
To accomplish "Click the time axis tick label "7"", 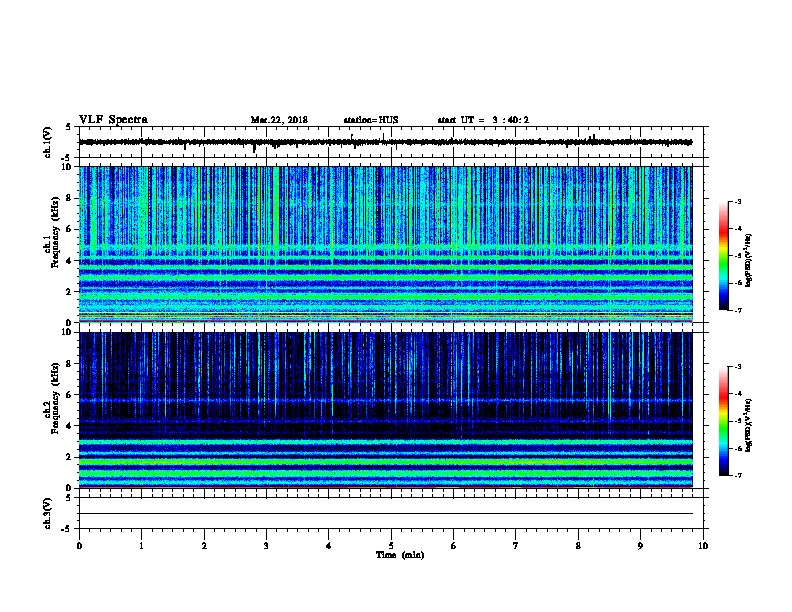I will [516, 545].
